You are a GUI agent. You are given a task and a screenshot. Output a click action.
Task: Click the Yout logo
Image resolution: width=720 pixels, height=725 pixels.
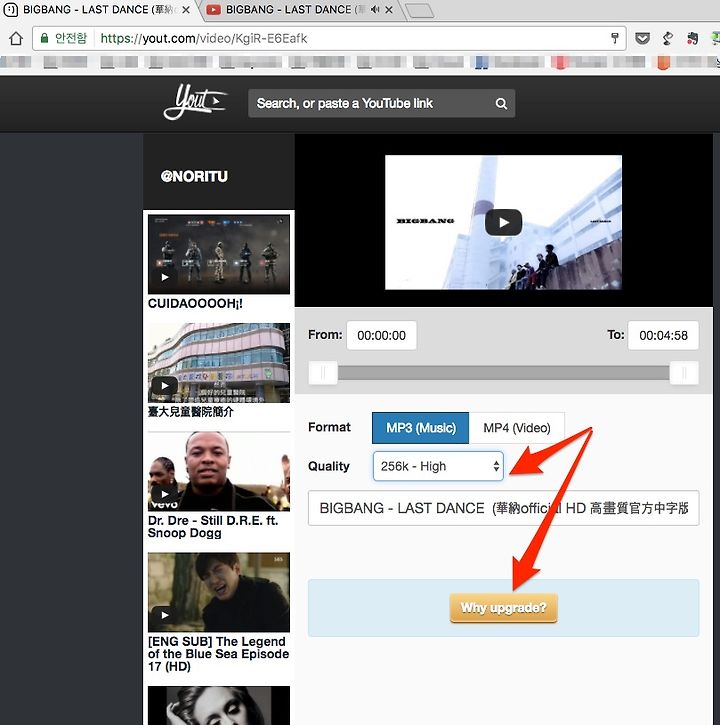[x=195, y=102]
